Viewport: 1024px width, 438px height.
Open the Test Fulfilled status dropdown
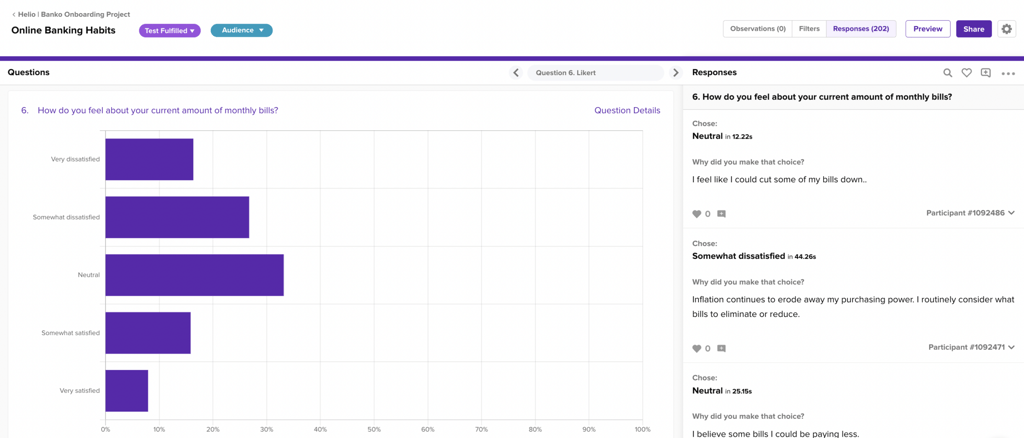click(170, 31)
